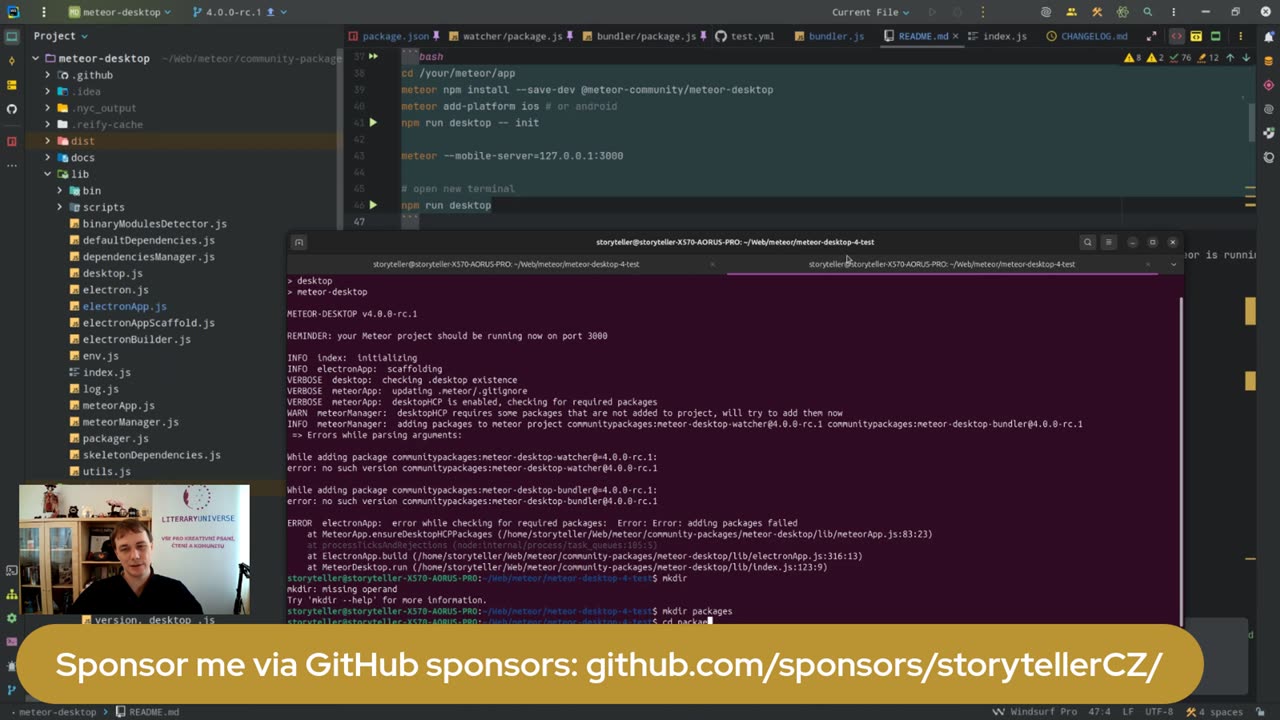Open electronBuilder.js in the project tree
This screenshot has height=720, width=1280.
pos(136,339)
